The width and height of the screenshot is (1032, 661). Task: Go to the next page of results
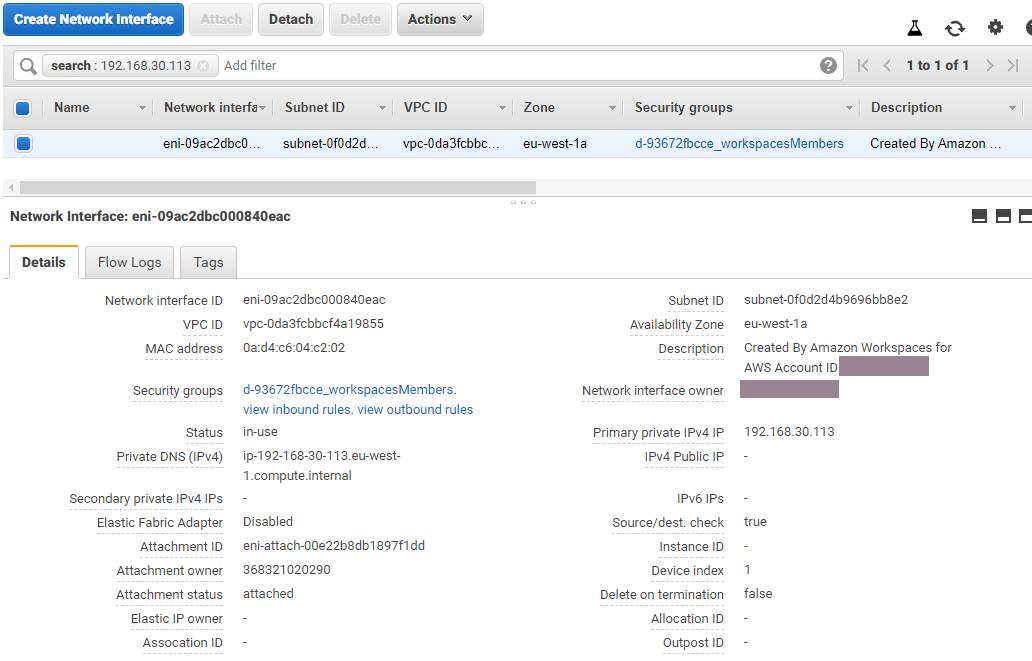(x=989, y=65)
